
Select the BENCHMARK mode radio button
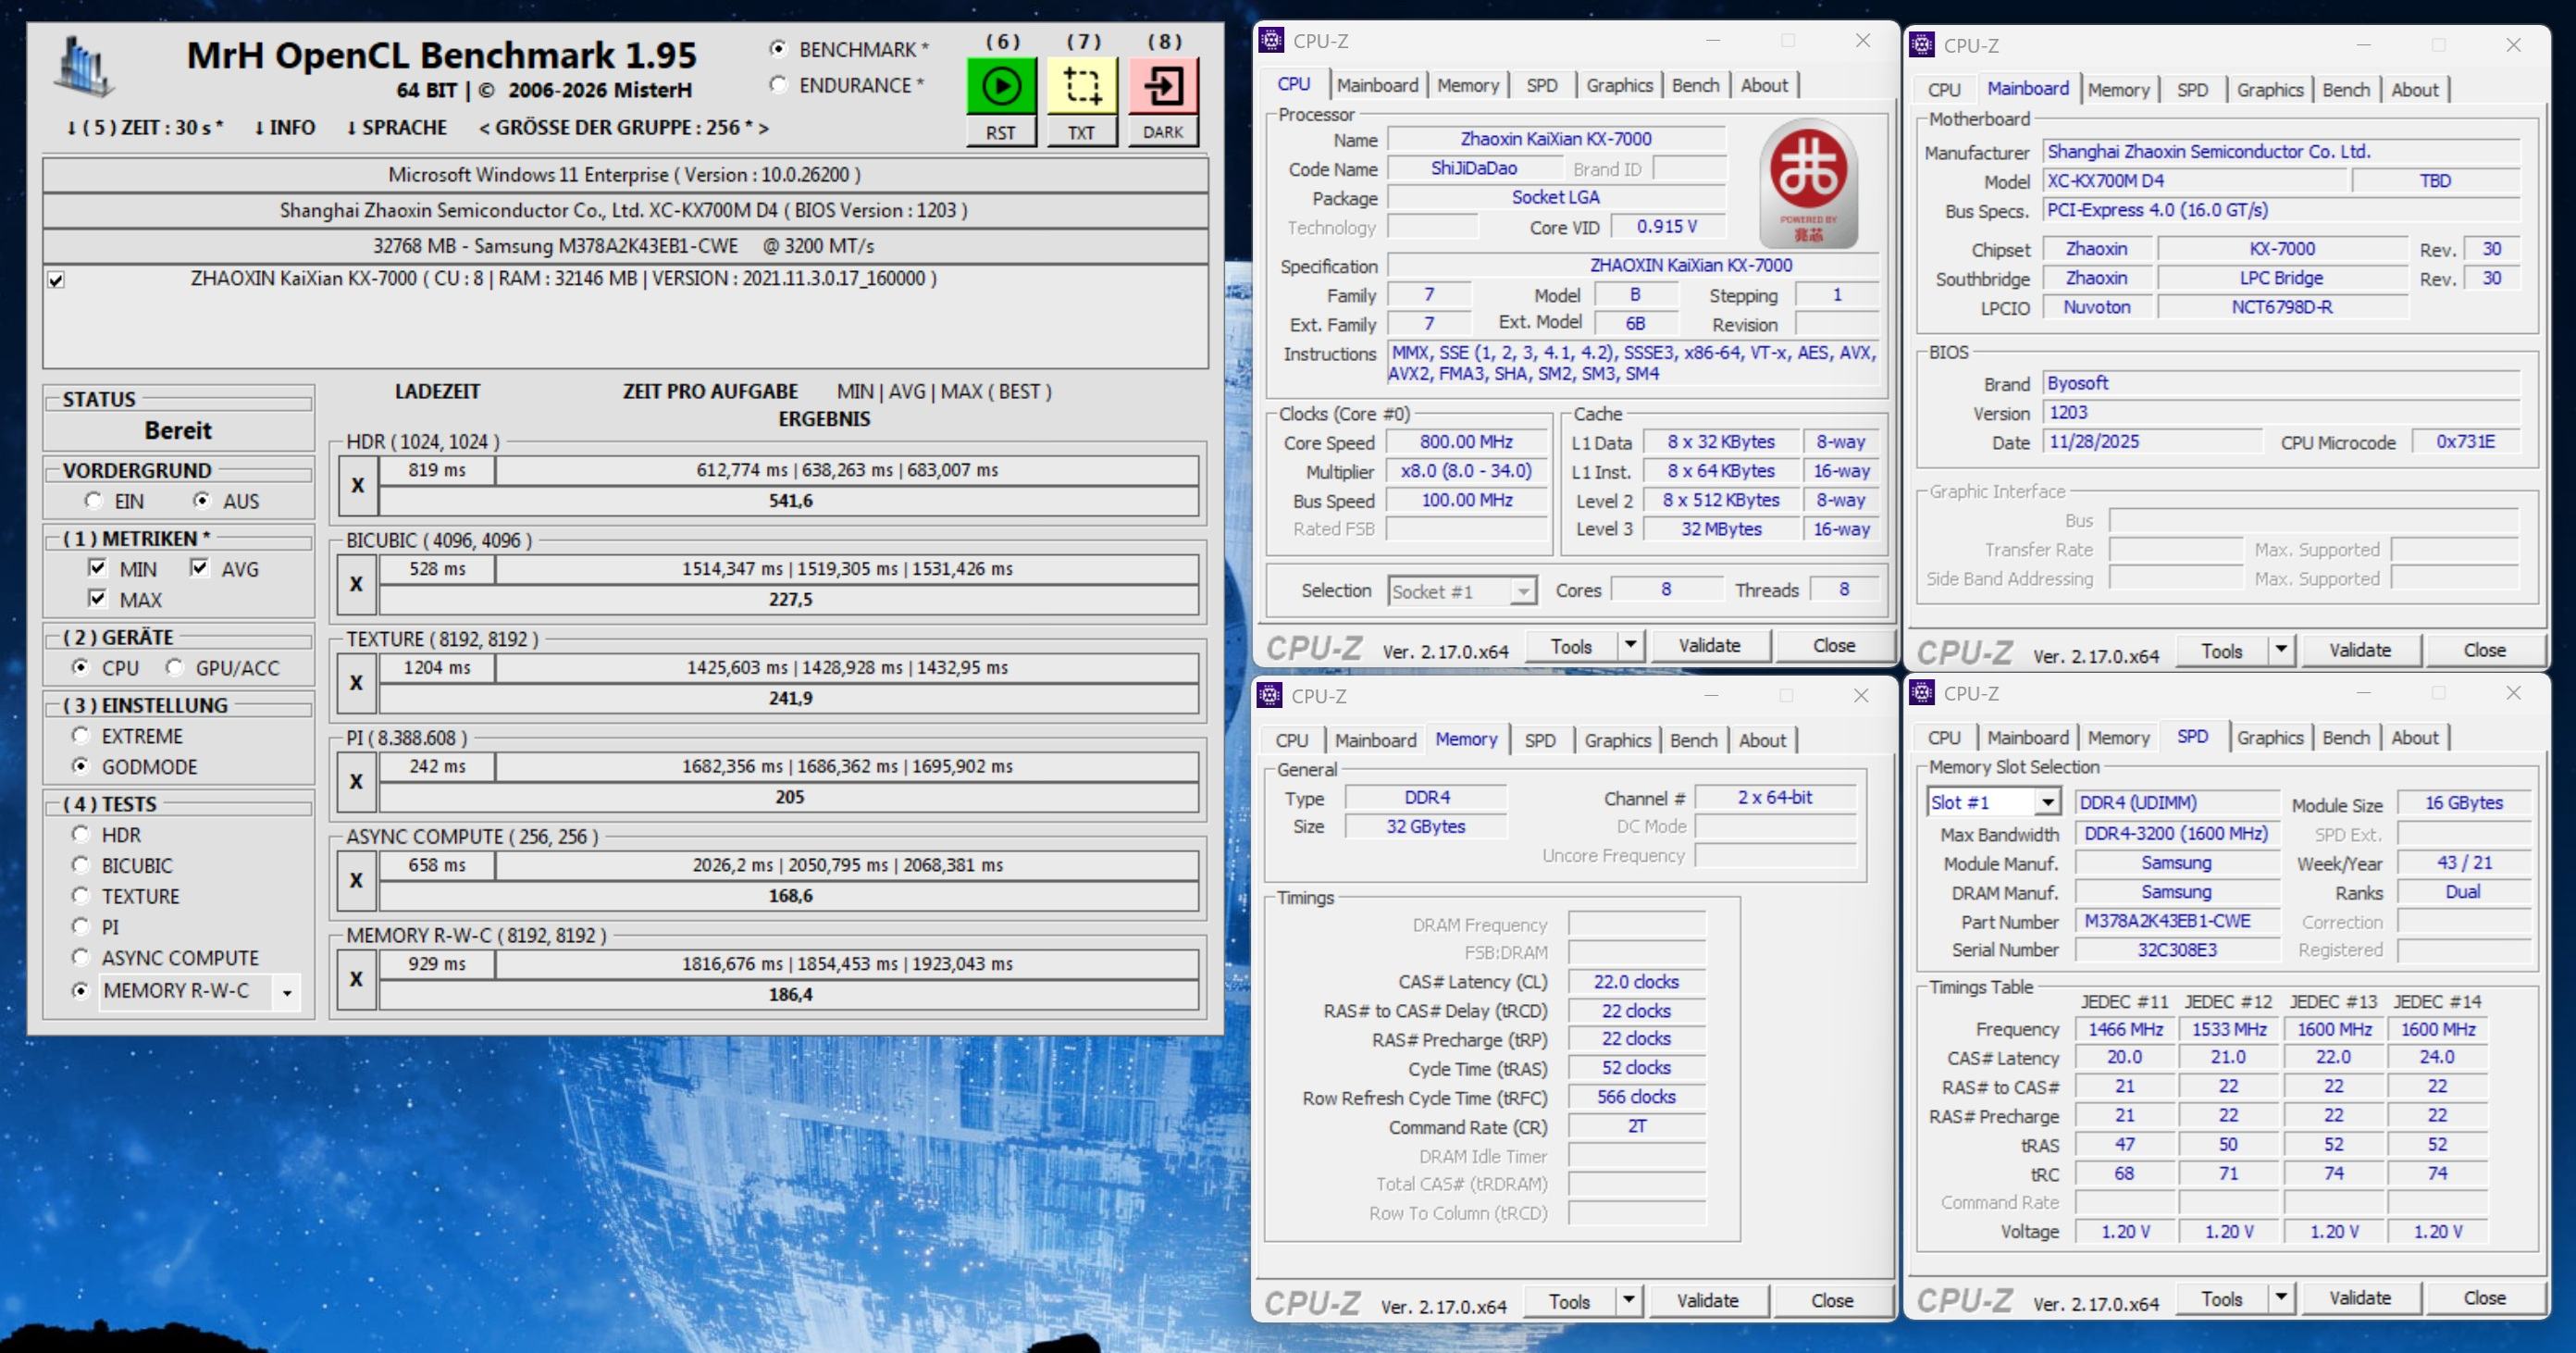pyautogui.click(x=778, y=49)
